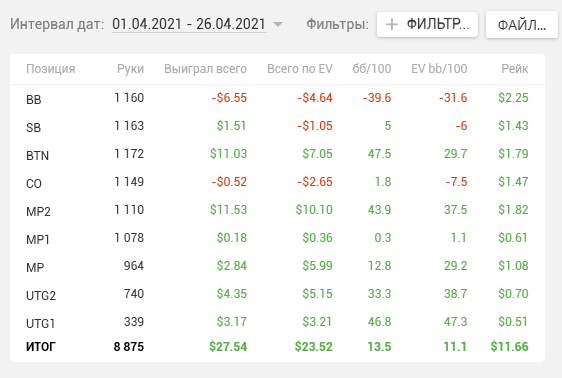The height and width of the screenshot is (378, 562).
Task: Click won amount $0.18 in MP1 row
Action: tap(232, 237)
